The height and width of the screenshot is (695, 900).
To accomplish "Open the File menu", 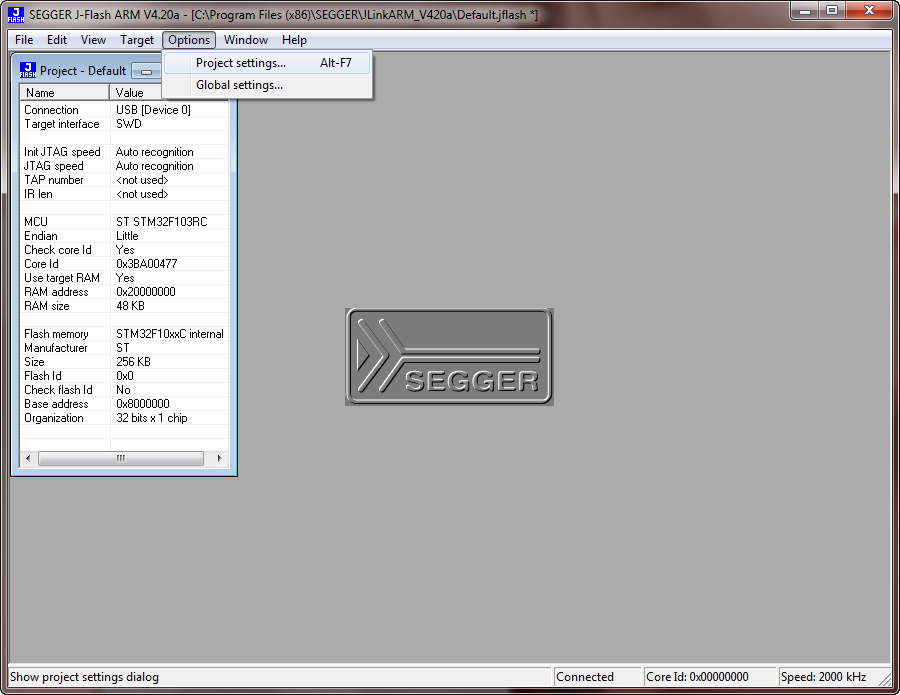I will [24, 40].
